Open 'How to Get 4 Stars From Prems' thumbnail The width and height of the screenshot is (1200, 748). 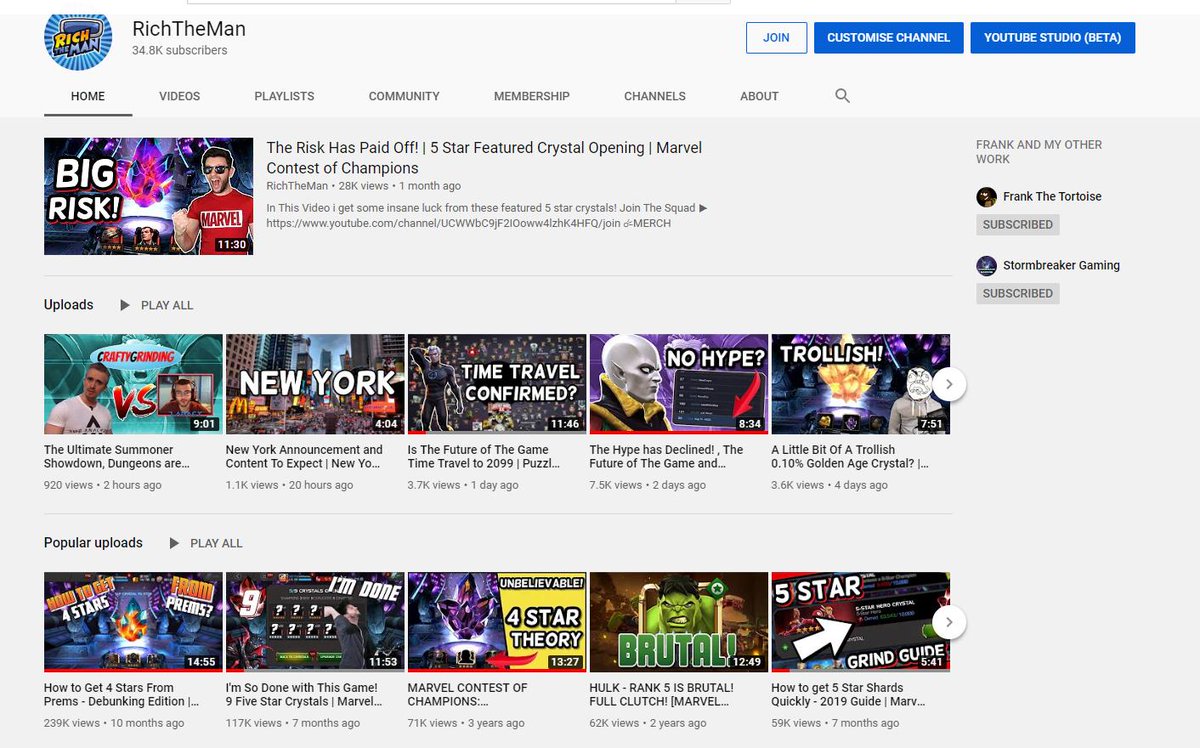tap(133, 622)
